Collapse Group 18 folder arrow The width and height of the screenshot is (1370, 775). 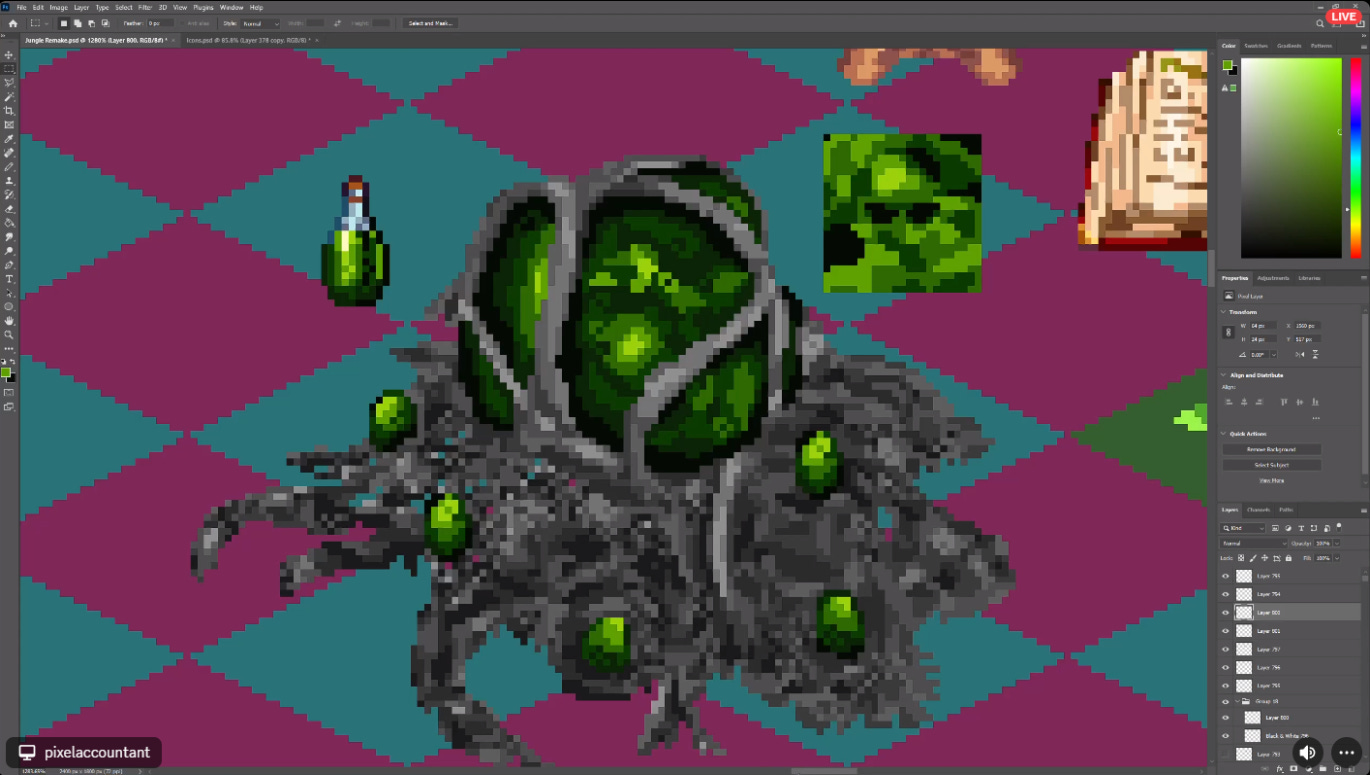1237,701
